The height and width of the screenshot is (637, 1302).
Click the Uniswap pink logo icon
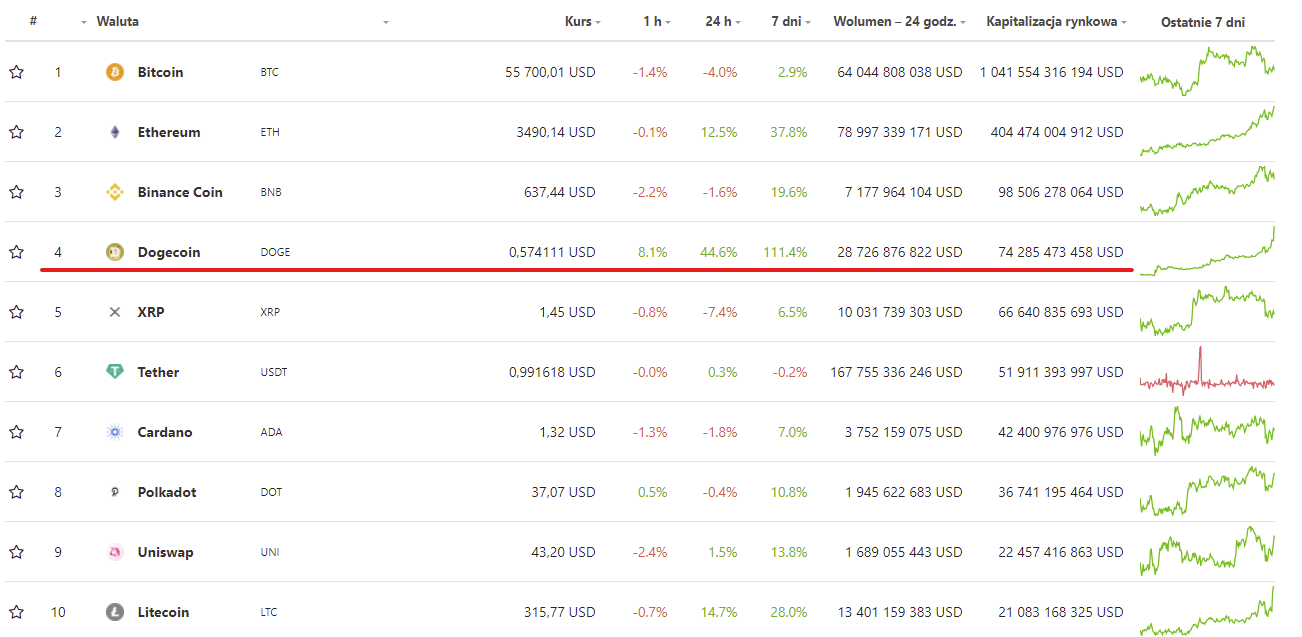tap(115, 552)
